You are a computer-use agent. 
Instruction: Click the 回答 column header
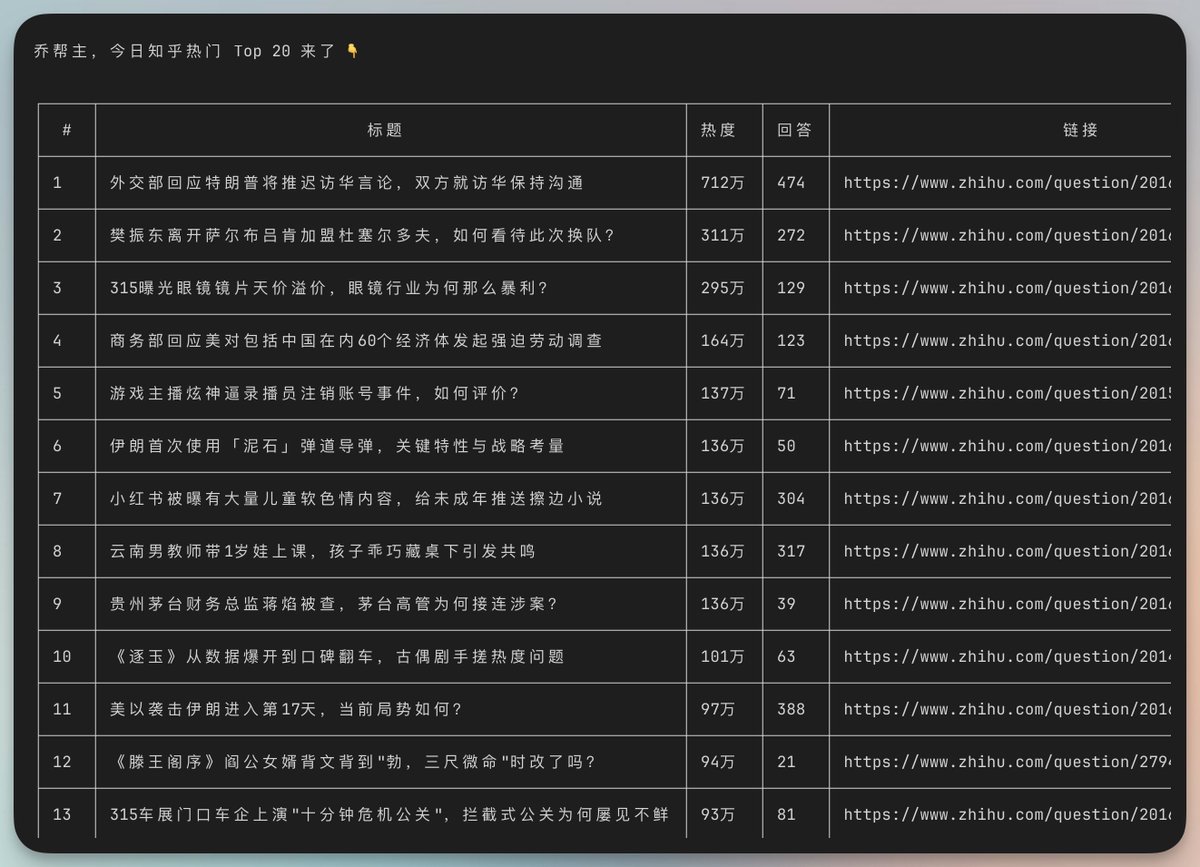(796, 130)
